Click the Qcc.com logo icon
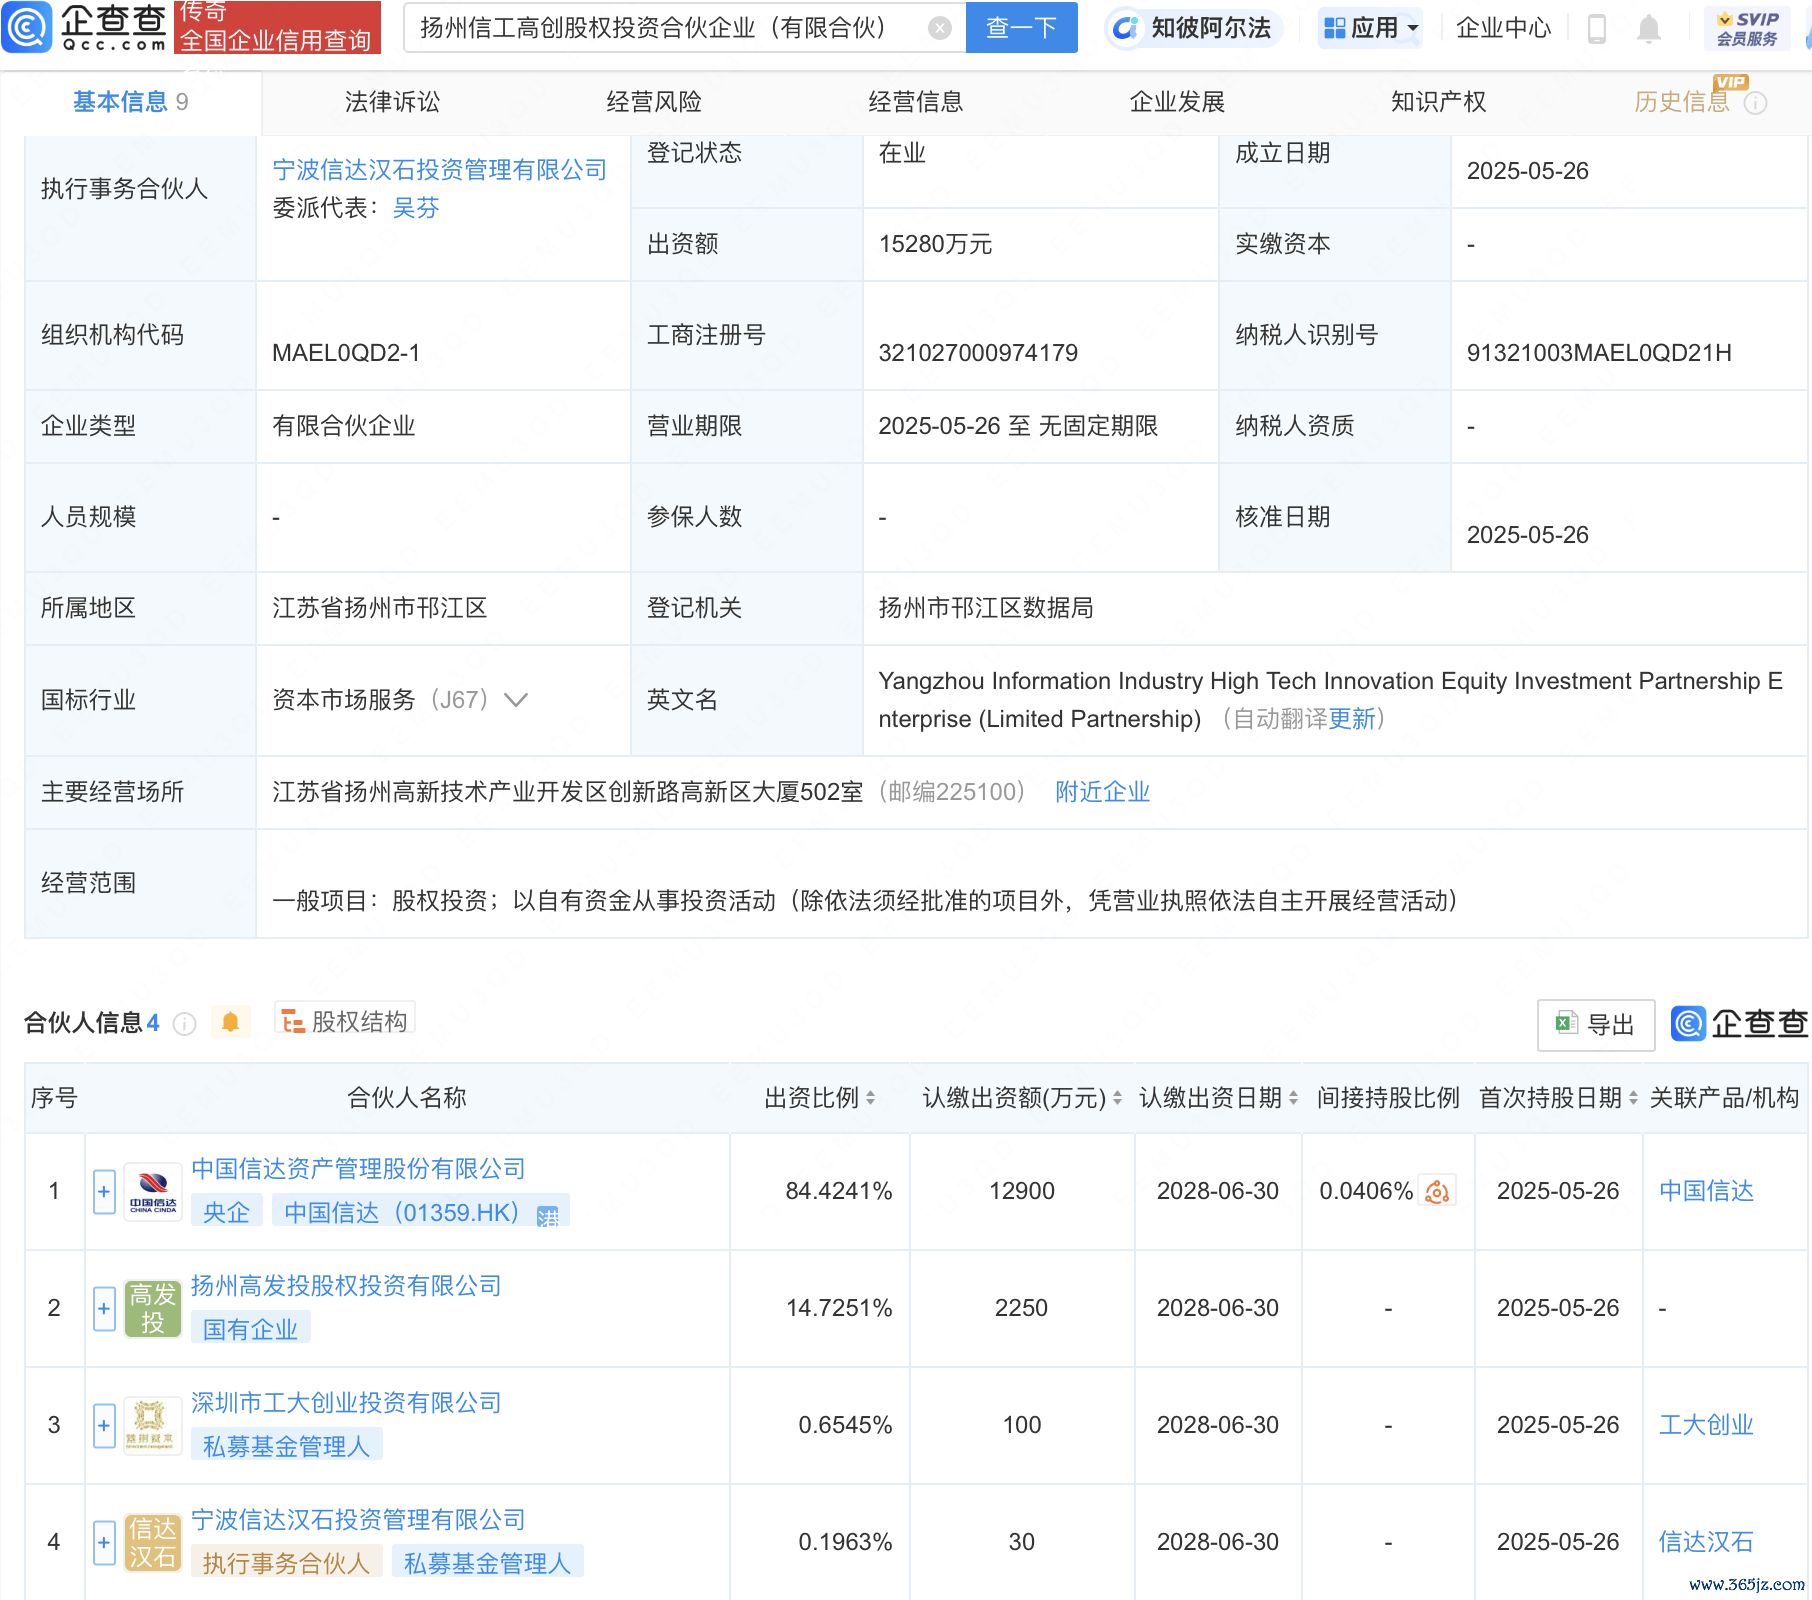 27,27
